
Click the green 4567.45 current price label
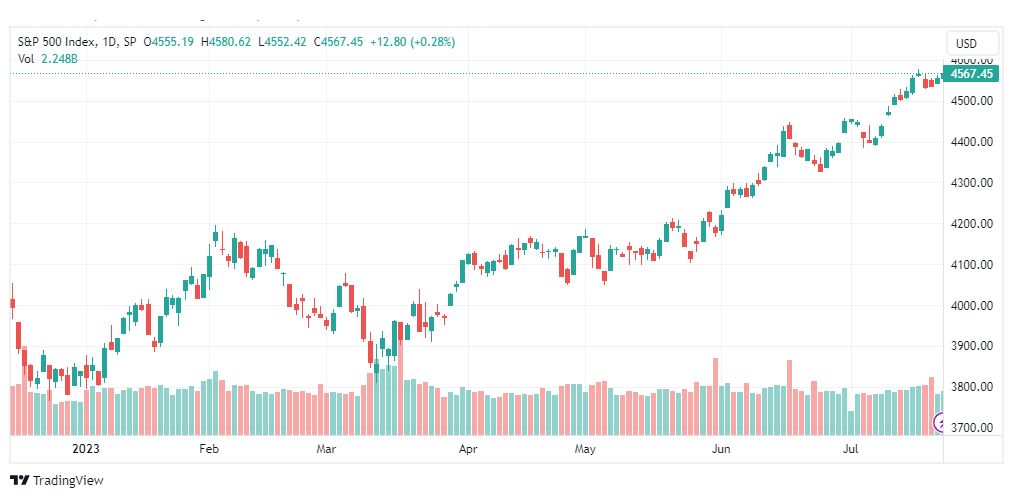coord(971,74)
